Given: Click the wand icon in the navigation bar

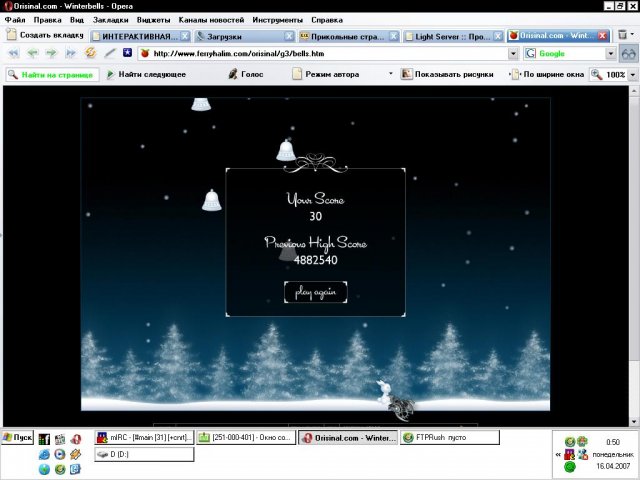Looking at the screenshot, I should pyautogui.click(x=110, y=53).
